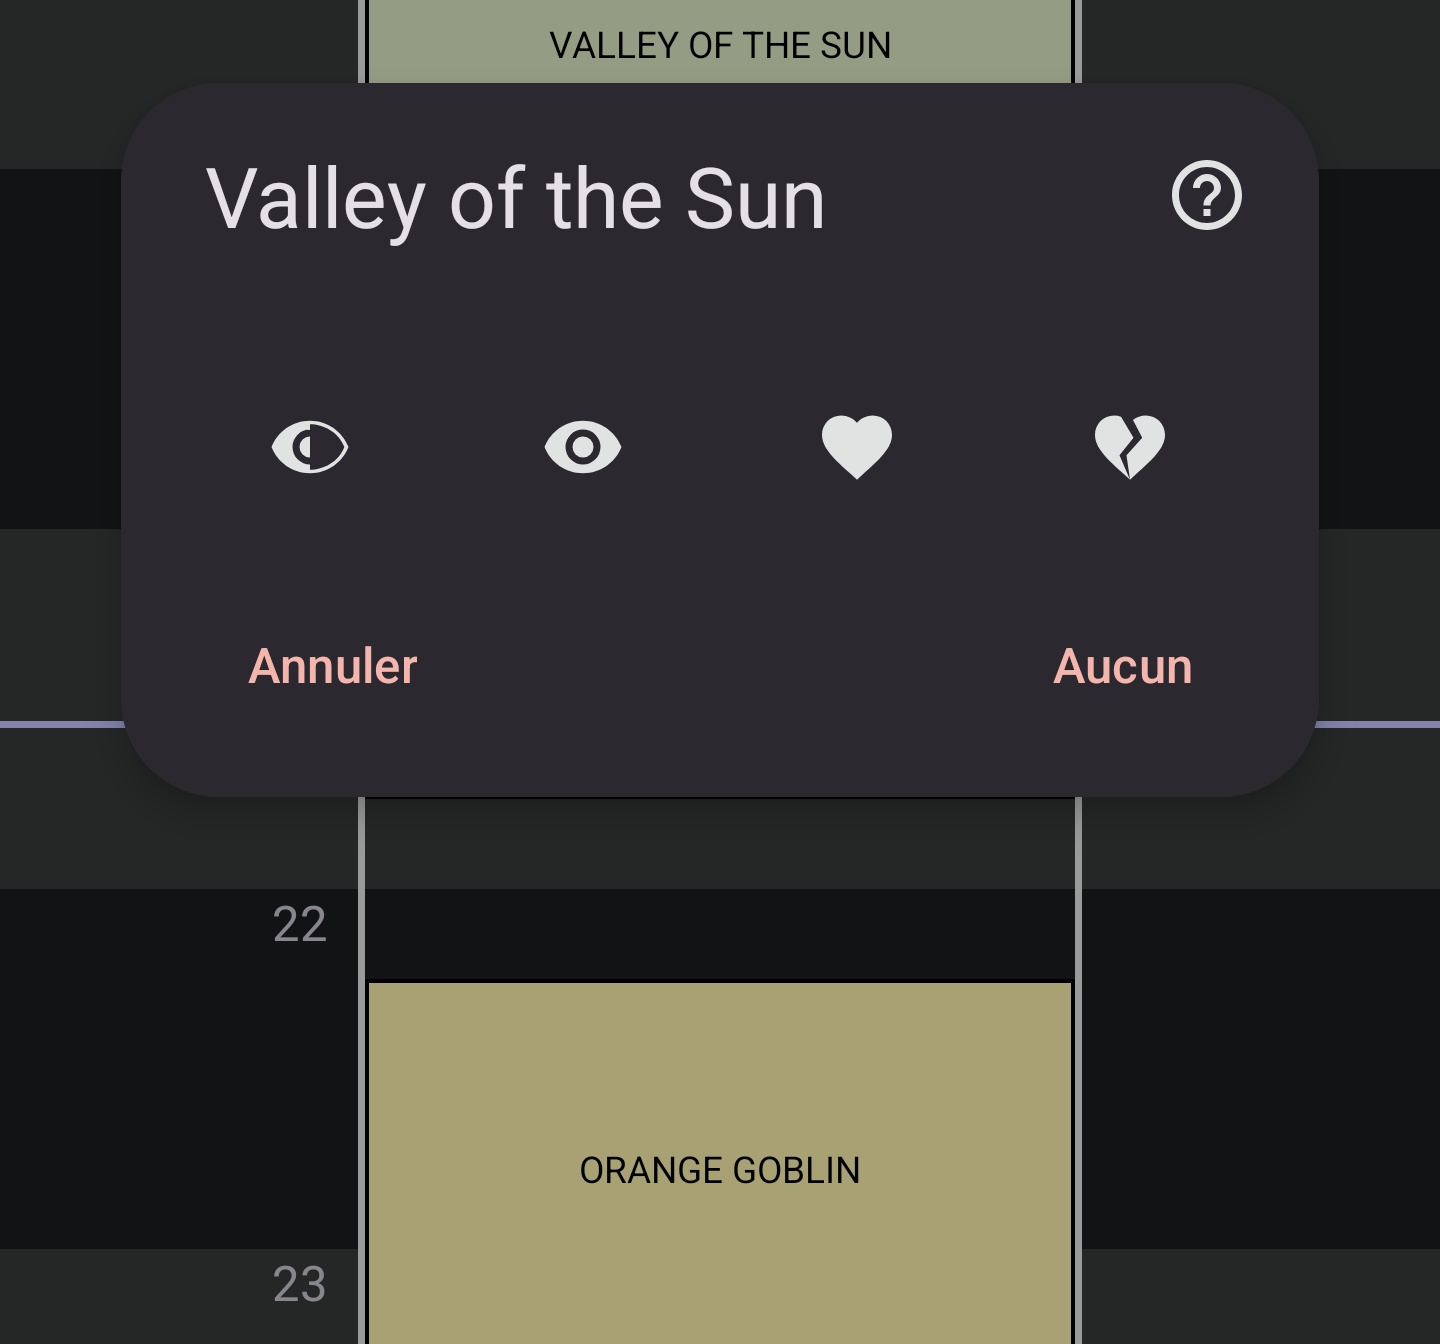Click the Valley of the Sun dialog title

(x=515, y=199)
